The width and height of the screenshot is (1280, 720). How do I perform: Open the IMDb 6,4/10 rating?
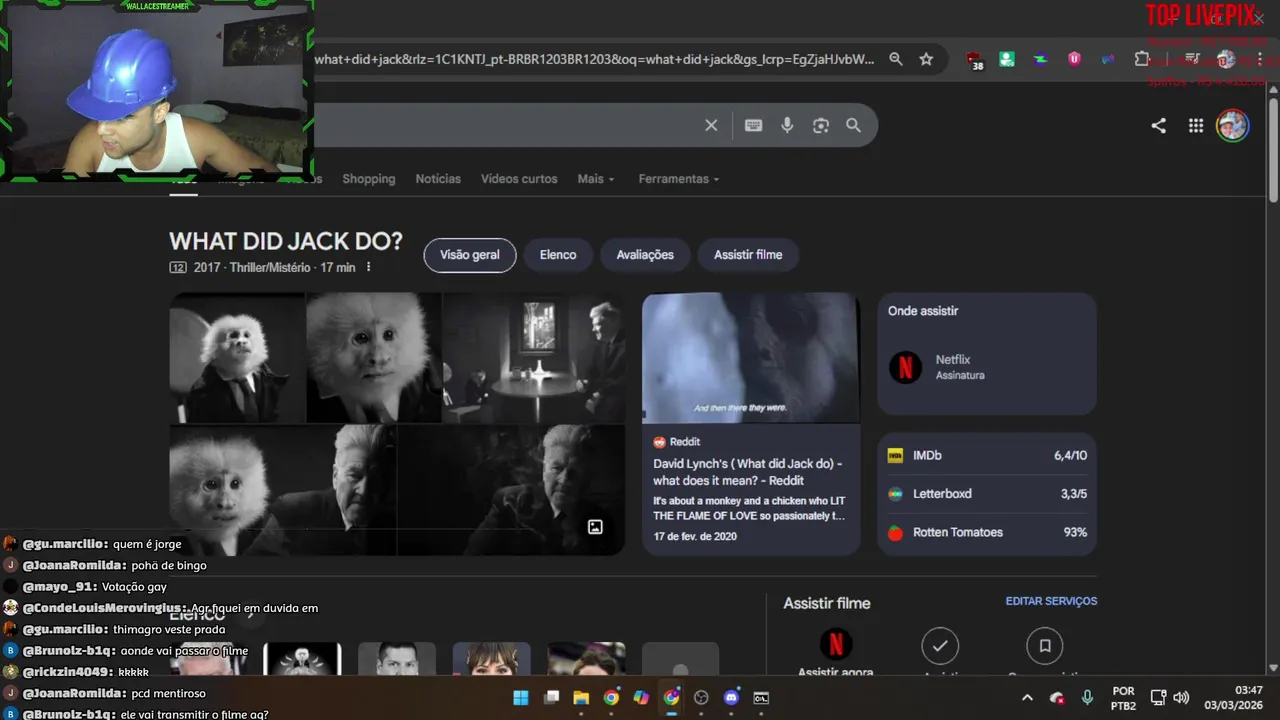point(987,455)
